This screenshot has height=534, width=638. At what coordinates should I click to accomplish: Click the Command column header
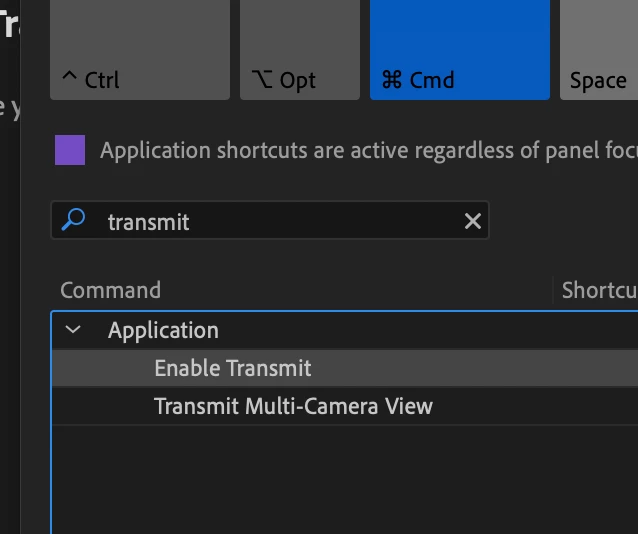110,290
